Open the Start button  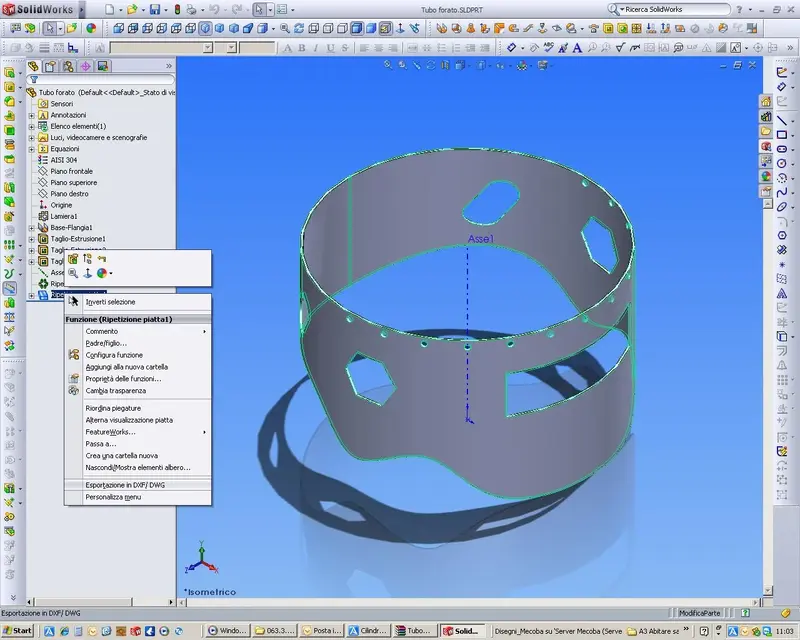pyautogui.click(x=17, y=631)
